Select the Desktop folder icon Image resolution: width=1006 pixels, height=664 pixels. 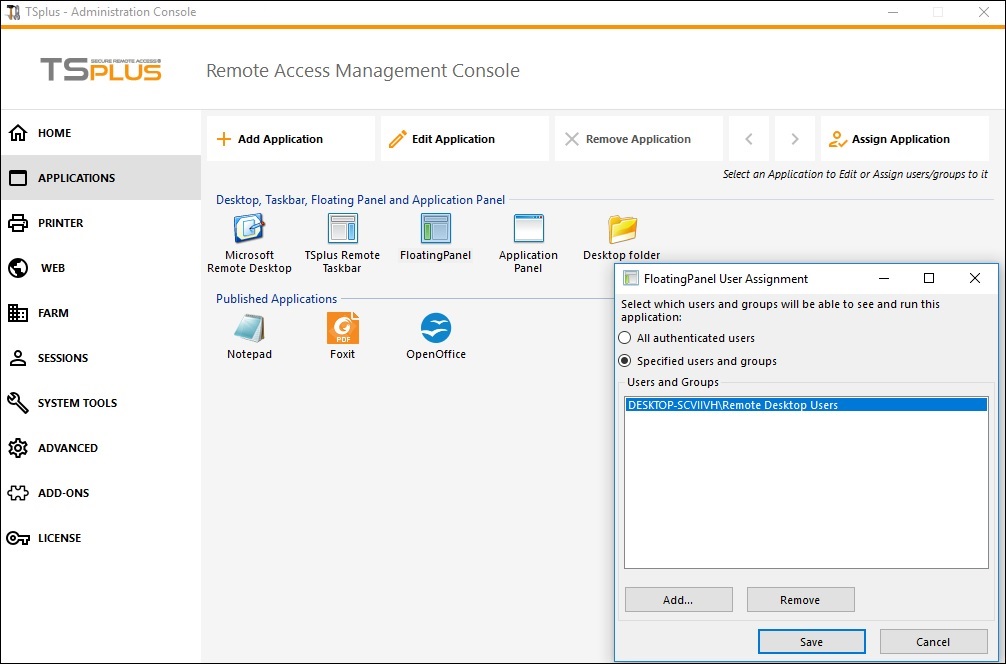tap(622, 230)
